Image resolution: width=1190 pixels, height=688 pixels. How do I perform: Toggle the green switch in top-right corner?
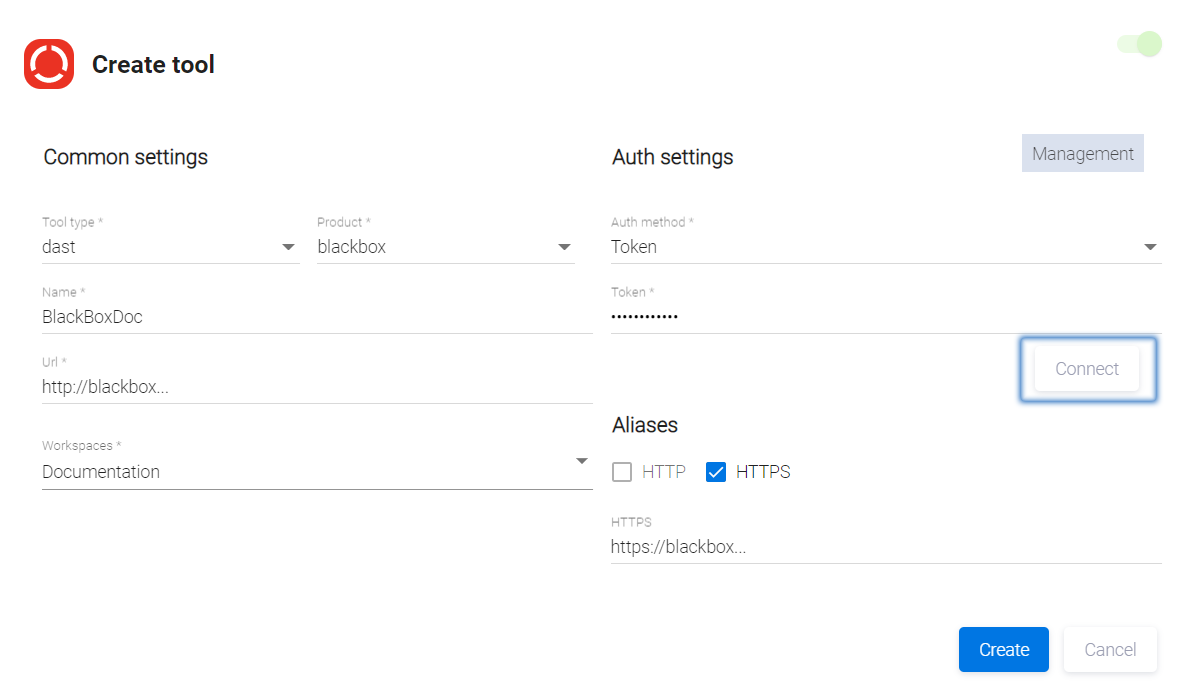[x=1140, y=44]
